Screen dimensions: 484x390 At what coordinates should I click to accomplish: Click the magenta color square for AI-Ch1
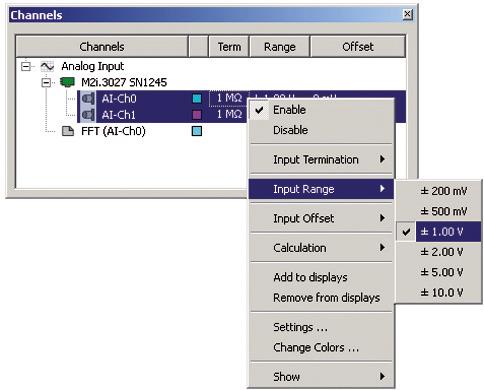pos(197,115)
